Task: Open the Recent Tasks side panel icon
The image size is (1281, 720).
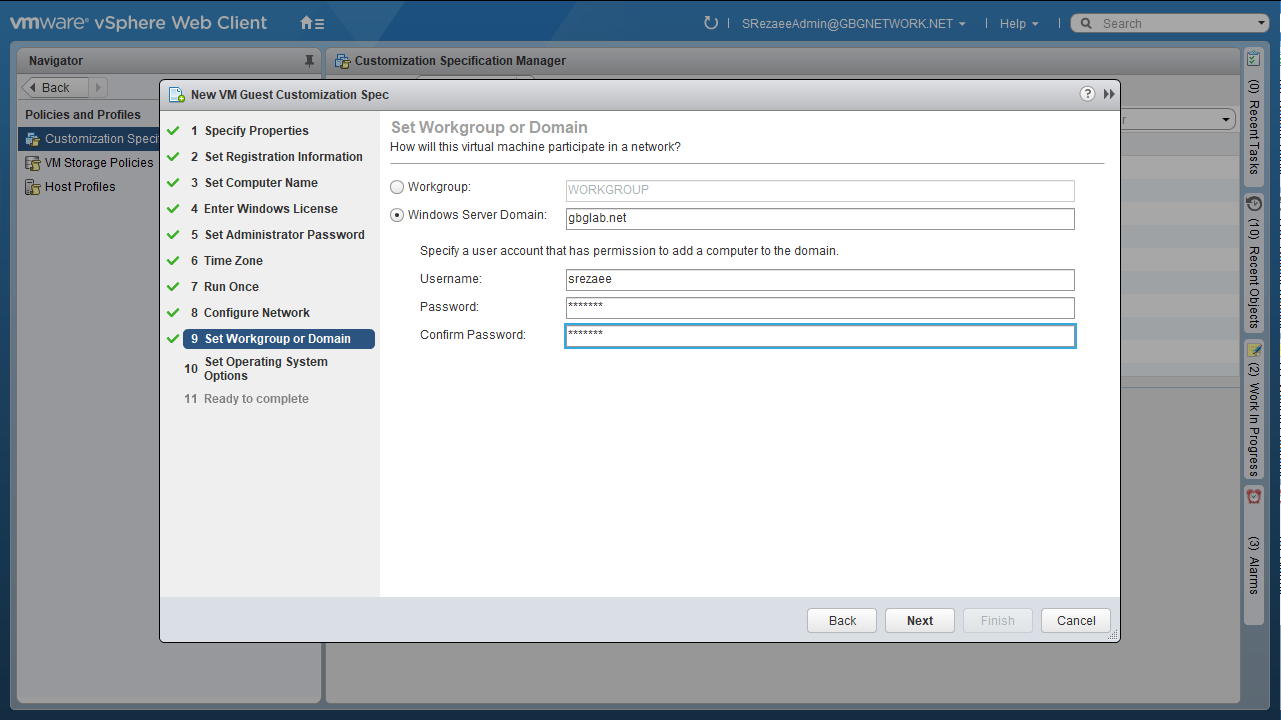Action: click(1254, 60)
